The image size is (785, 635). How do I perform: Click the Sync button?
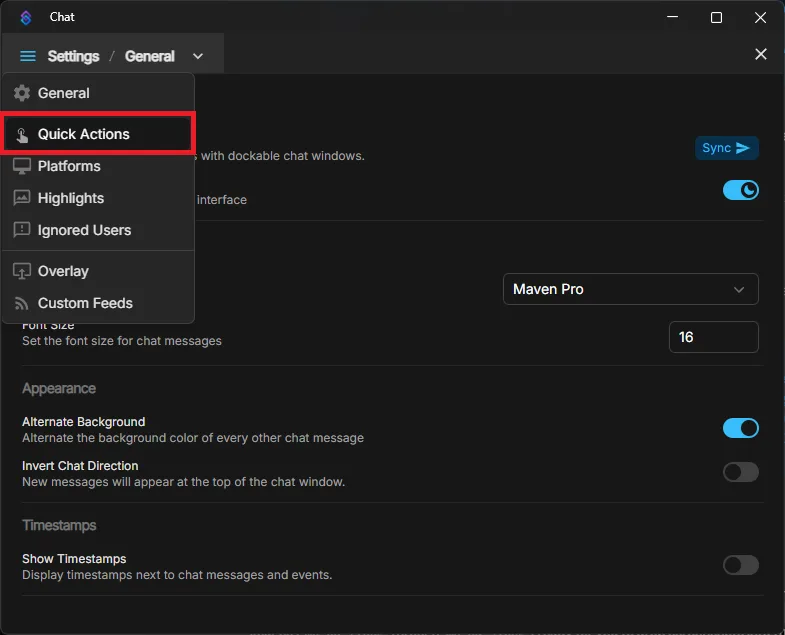(726, 148)
